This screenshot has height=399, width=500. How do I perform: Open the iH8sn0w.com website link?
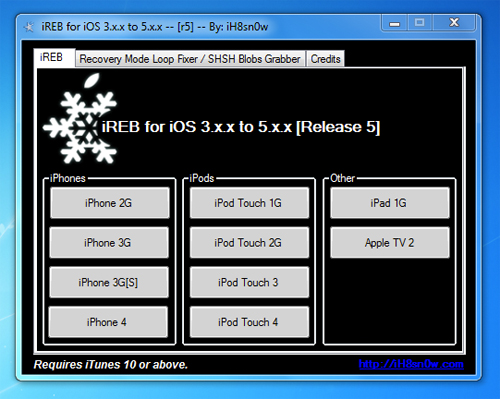pyautogui.click(x=411, y=364)
